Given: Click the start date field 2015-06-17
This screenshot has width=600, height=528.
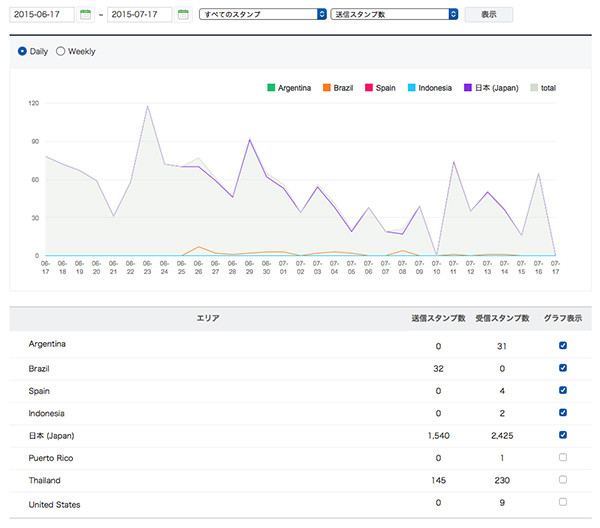Looking at the screenshot, I should tap(39, 15).
